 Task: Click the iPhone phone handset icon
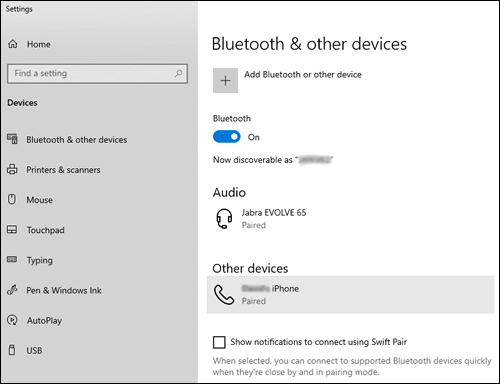pos(224,295)
